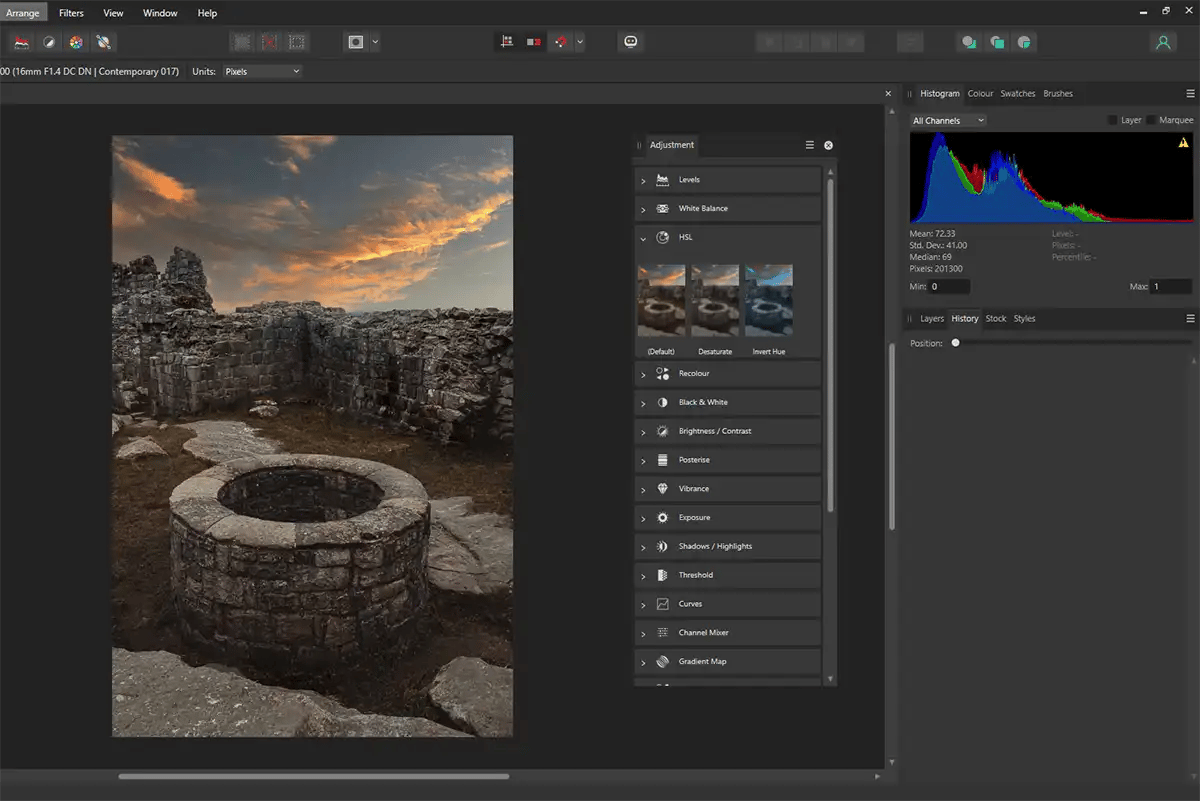Open the account profile icon
Screen dimensions: 1200x801
1162,42
